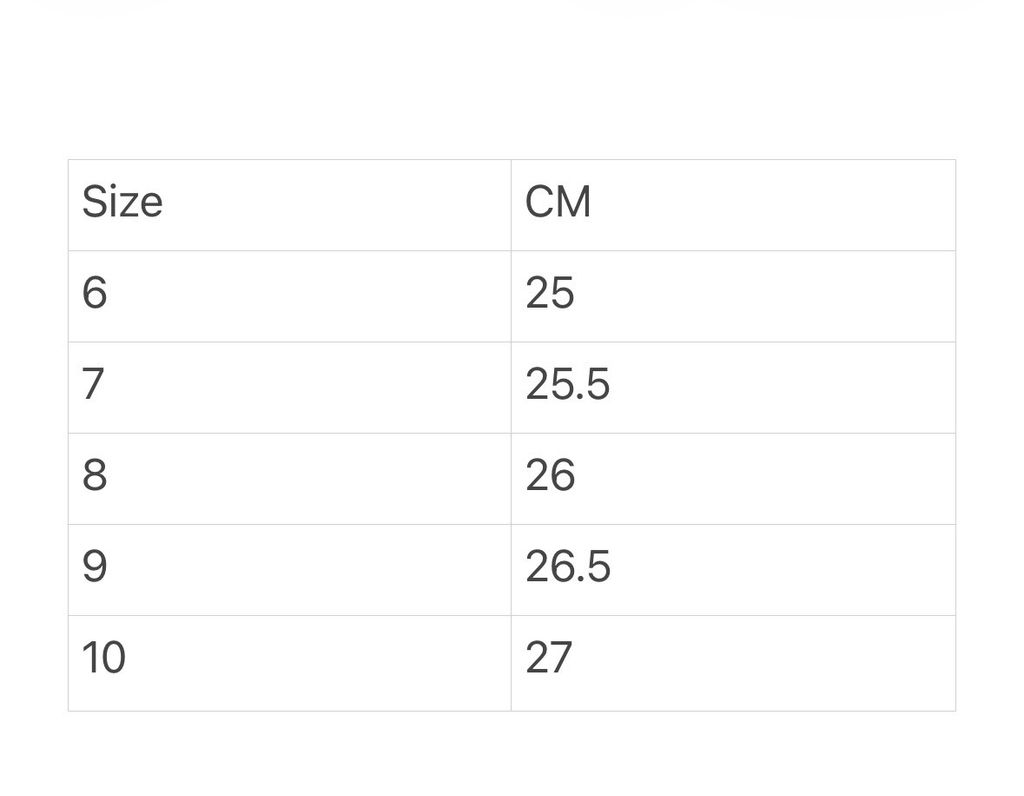Select the 25.5 measurement cell
This screenshot has height=796, width=1024.
(733, 387)
